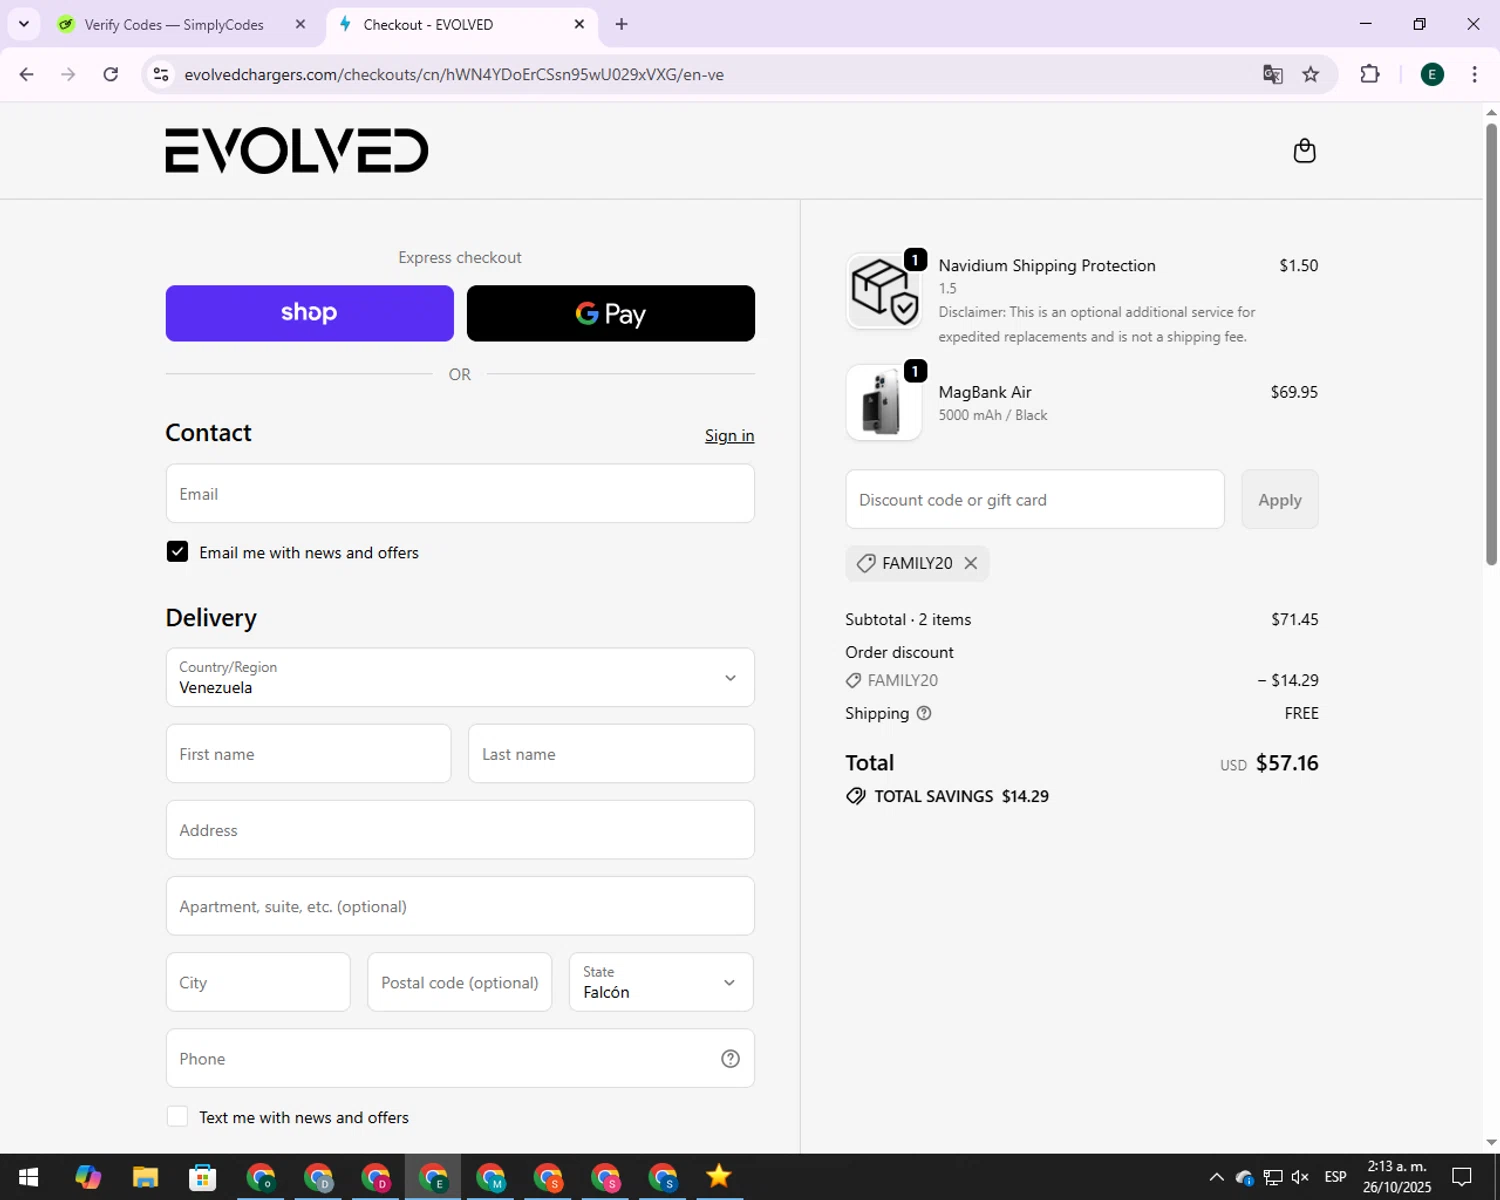Switch to the Verify Codes — SimplyCodes tab
This screenshot has height=1200, width=1500.
pos(174,24)
